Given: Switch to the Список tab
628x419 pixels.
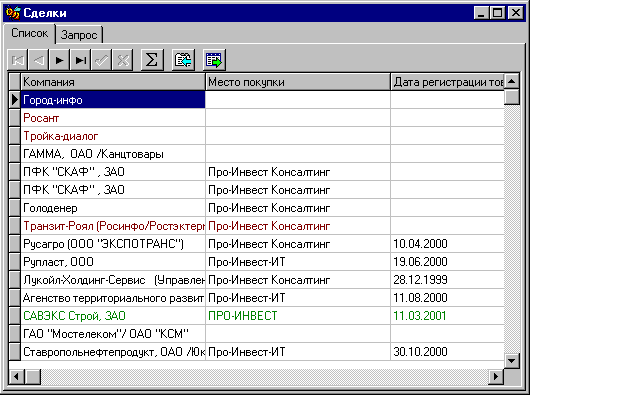Looking at the screenshot, I should click(29, 33).
